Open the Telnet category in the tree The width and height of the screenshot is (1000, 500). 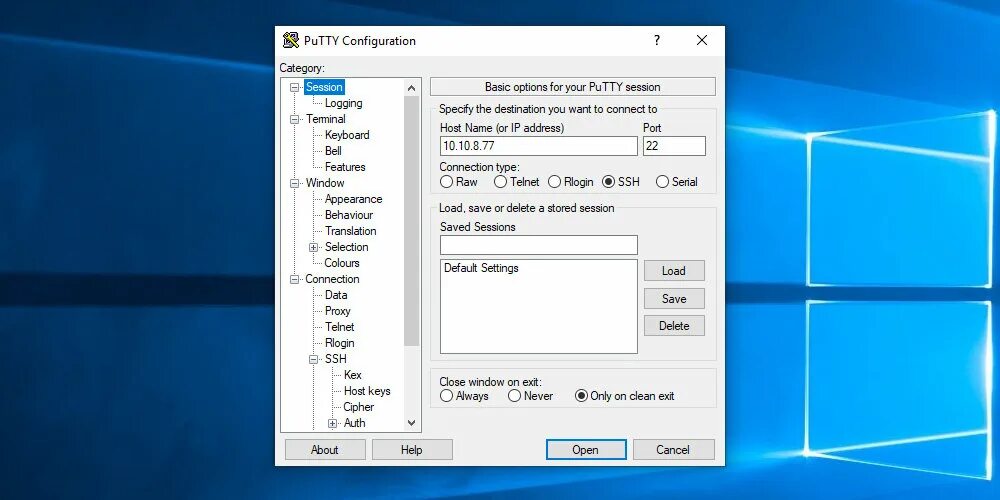[339, 327]
